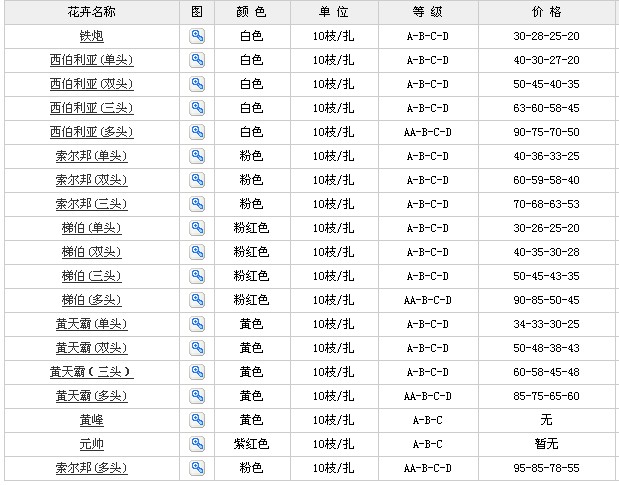Viewport: 619px width, 485px height.
Task: Follow the 索尔邦(双头) link
Action: (x=92, y=180)
